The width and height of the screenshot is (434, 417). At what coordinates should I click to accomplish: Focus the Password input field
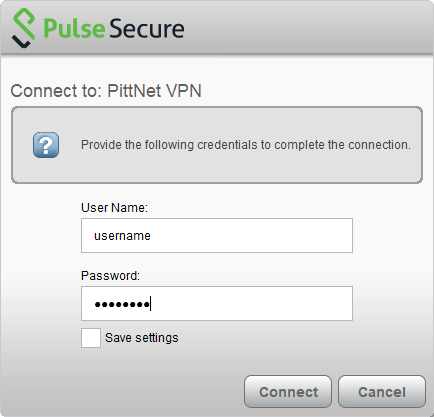(217, 304)
